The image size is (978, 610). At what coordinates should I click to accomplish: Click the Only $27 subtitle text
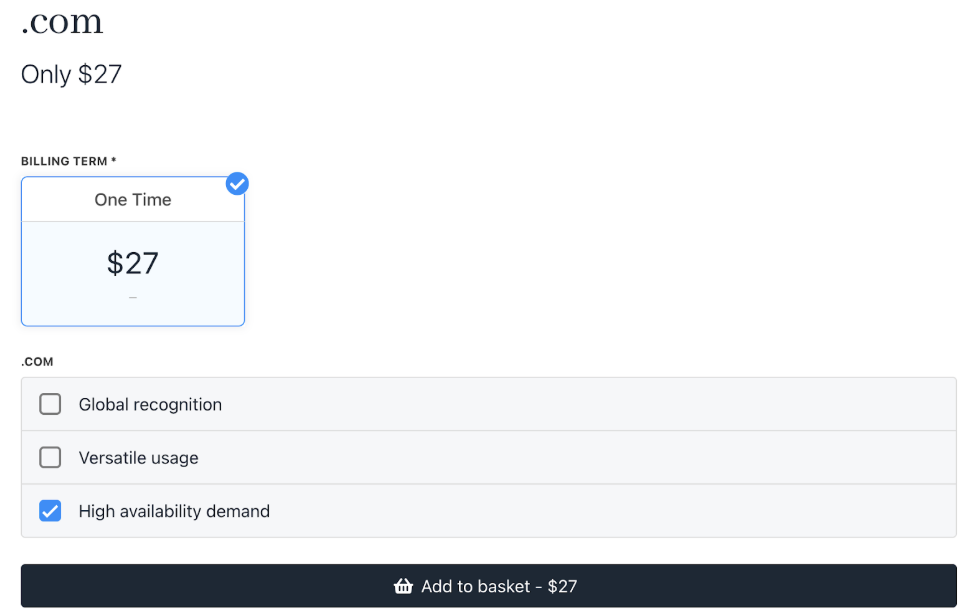coord(71,74)
